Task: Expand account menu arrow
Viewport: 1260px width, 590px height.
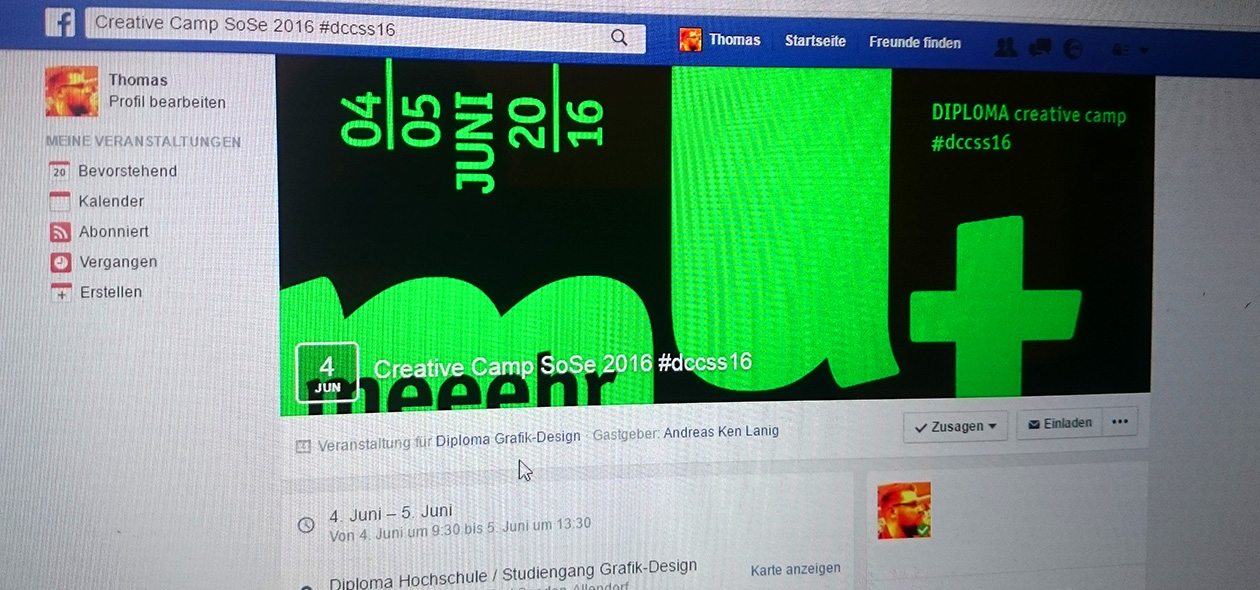Action: point(1144,50)
